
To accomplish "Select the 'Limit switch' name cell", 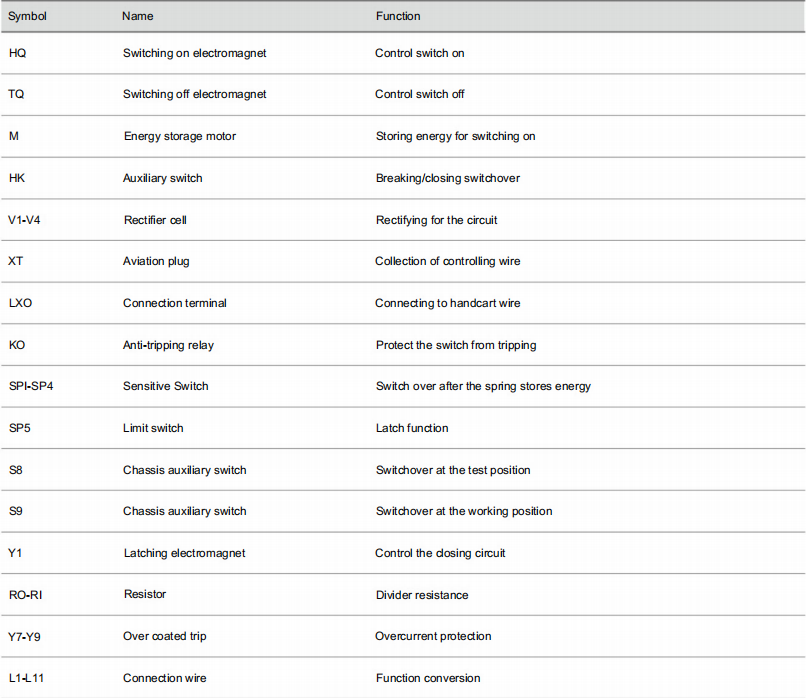I will tap(153, 428).
